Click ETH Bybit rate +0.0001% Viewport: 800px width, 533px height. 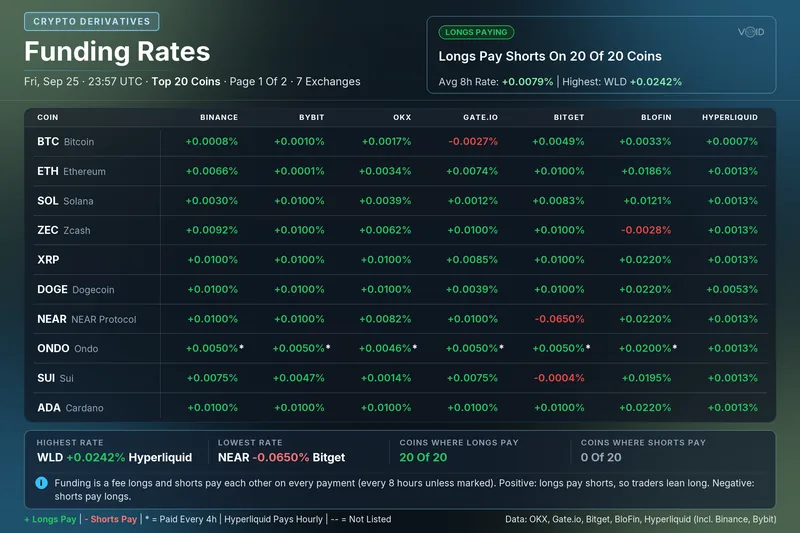pyautogui.click(x=299, y=171)
